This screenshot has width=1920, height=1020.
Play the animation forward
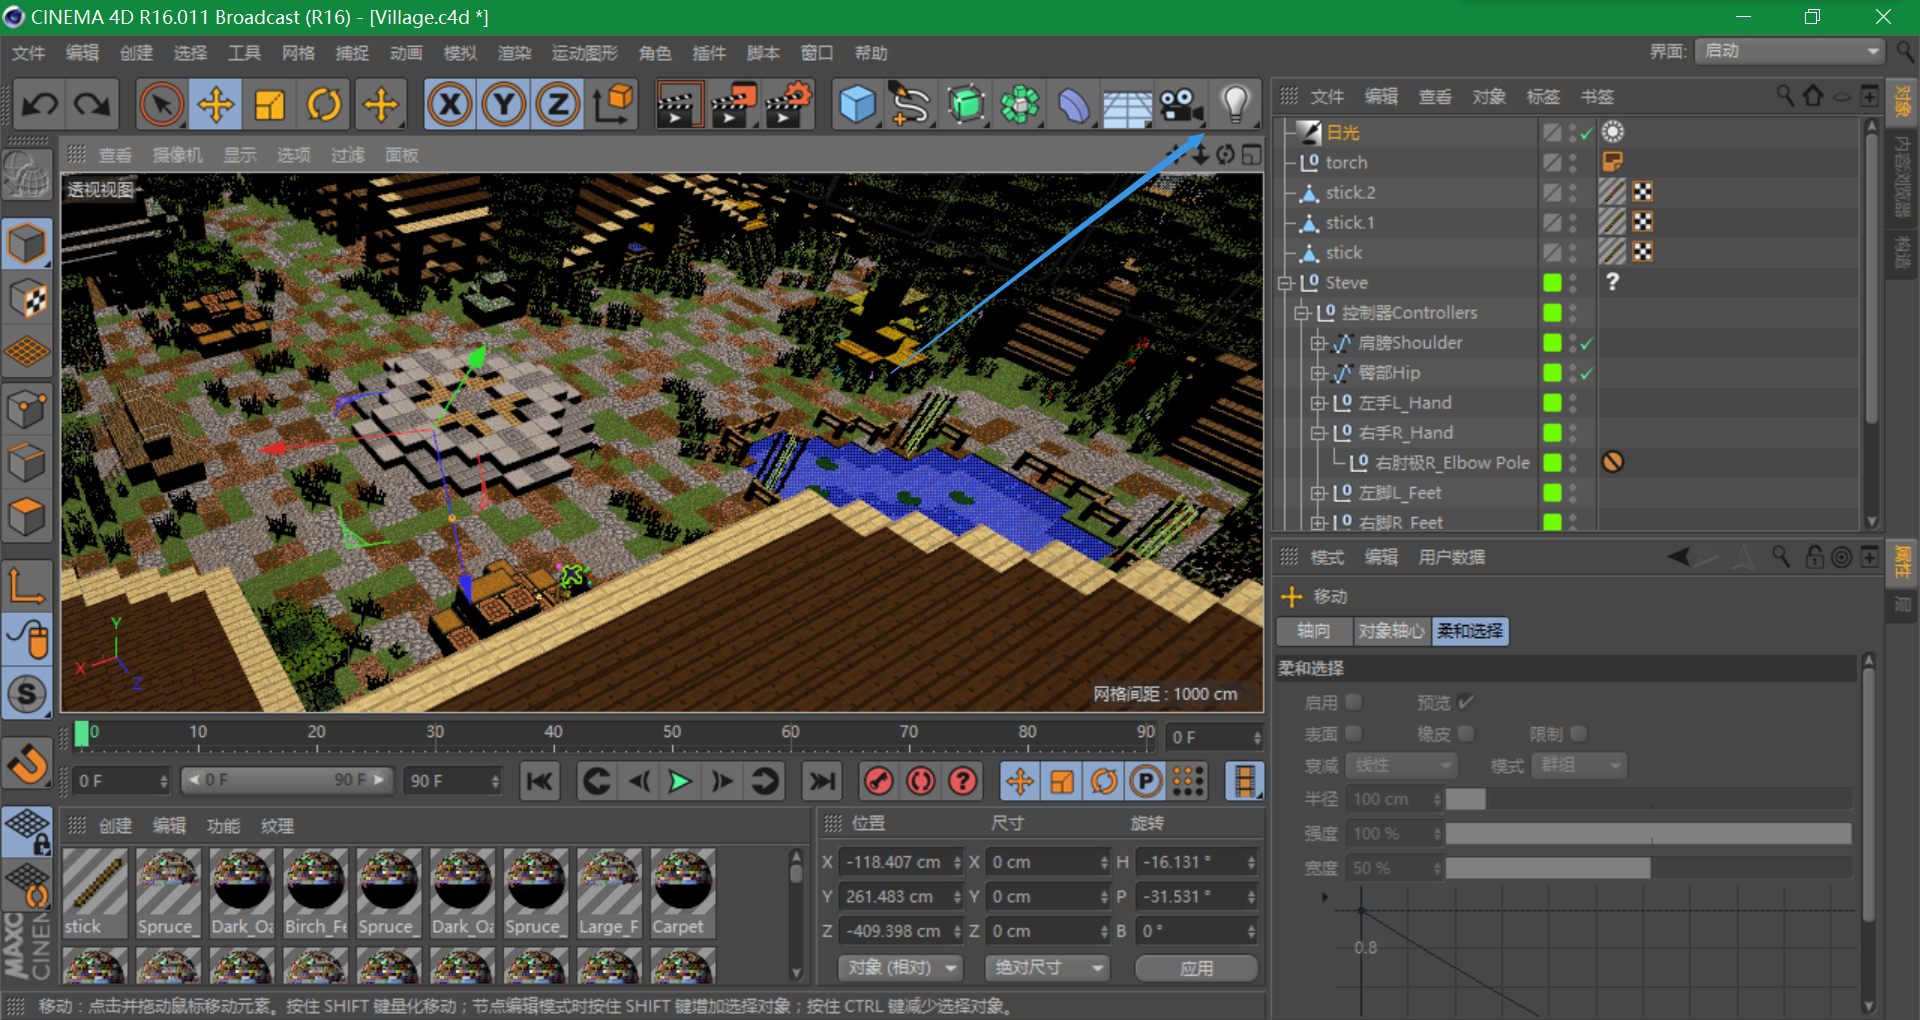point(680,781)
